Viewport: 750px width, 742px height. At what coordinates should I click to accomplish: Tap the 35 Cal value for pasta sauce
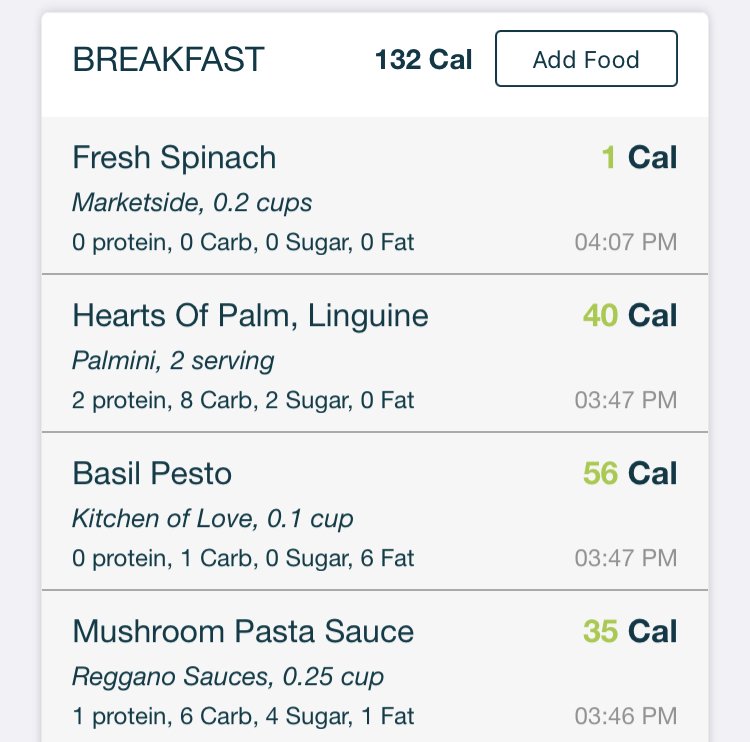pyautogui.click(x=630, y=631)
